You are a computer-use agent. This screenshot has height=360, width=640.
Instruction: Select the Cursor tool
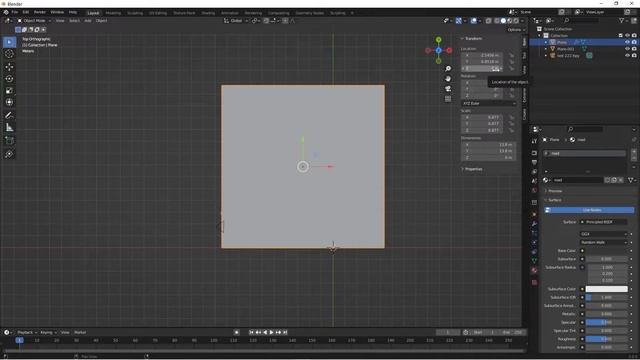pyautogui.click(x=9, y=54)
